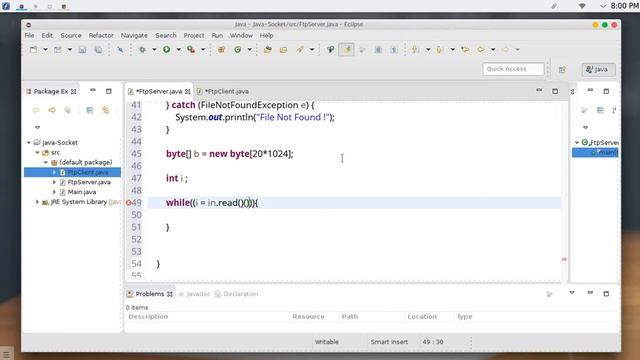Open dropdown next to Search flashlight icon
The image size is (640, 360).
(x=312, y=49)
